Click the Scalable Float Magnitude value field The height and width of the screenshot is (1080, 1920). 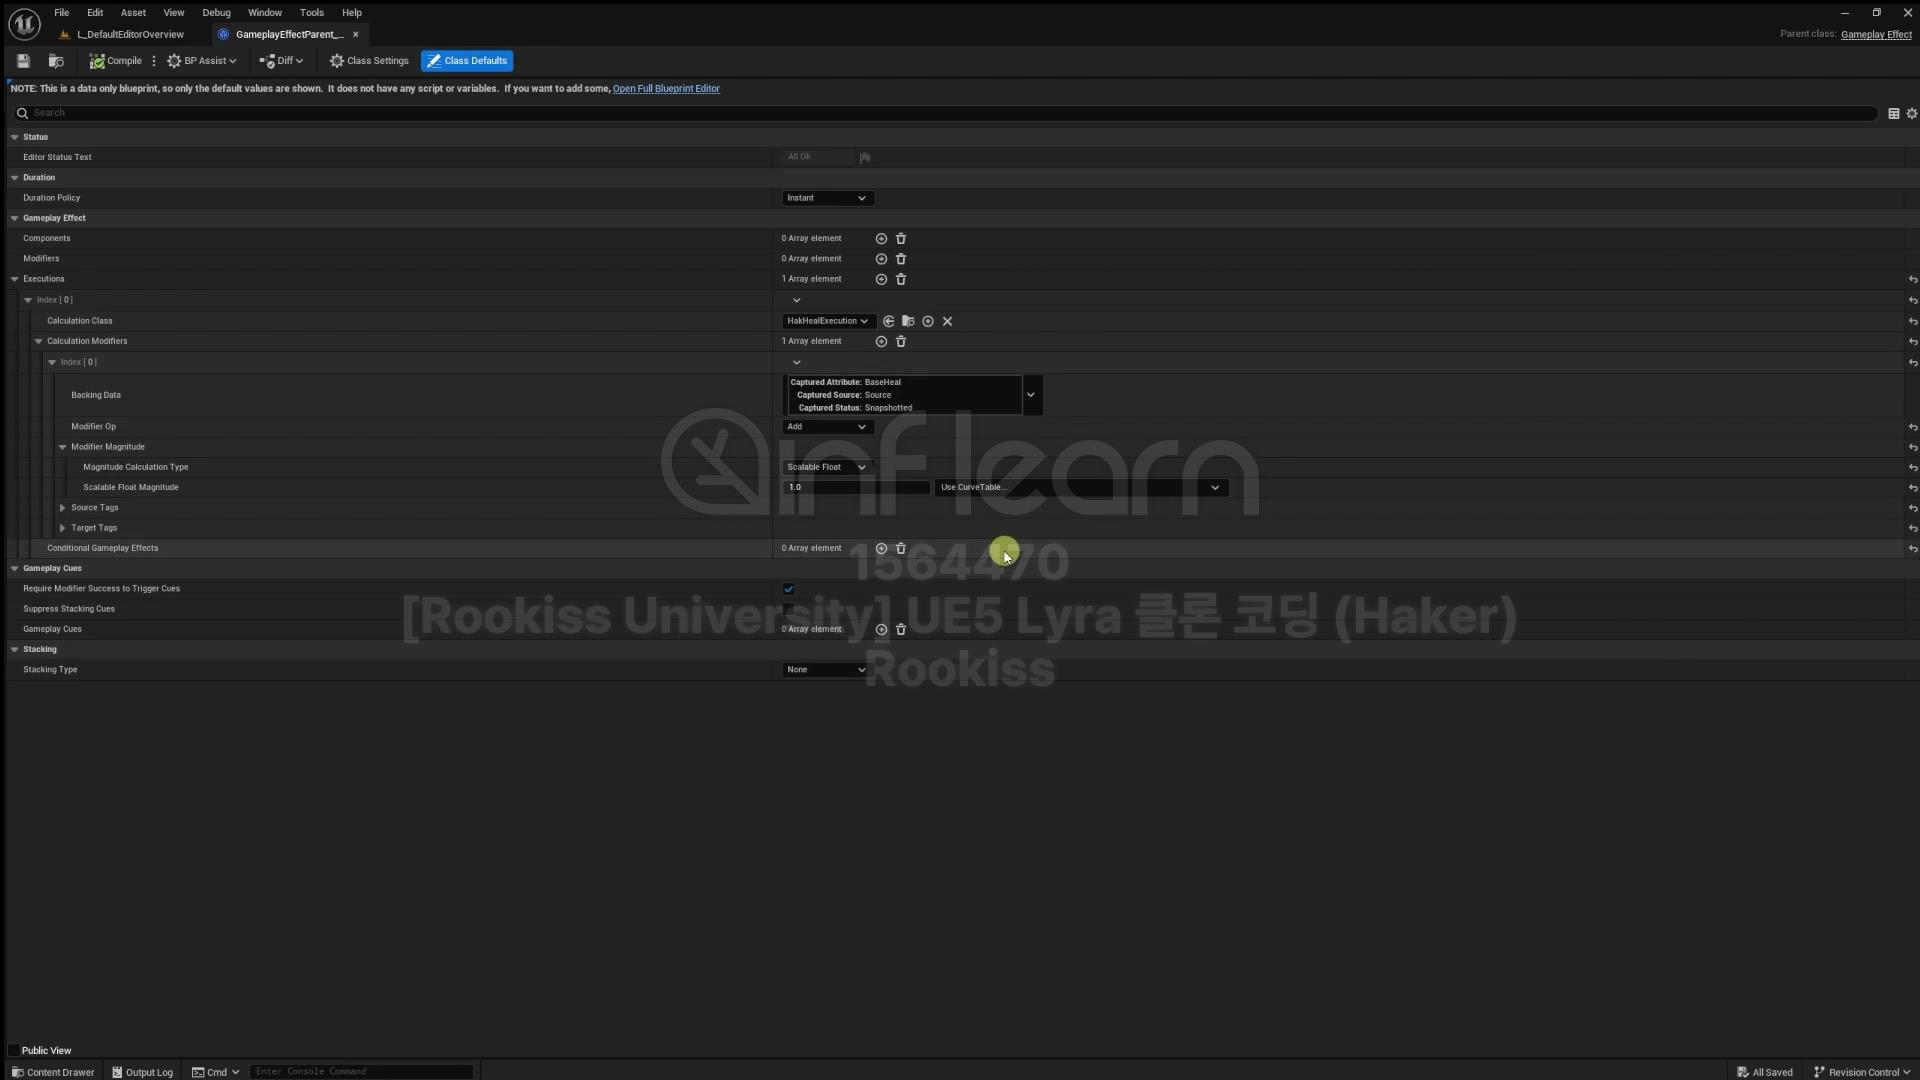click(856, 488)
